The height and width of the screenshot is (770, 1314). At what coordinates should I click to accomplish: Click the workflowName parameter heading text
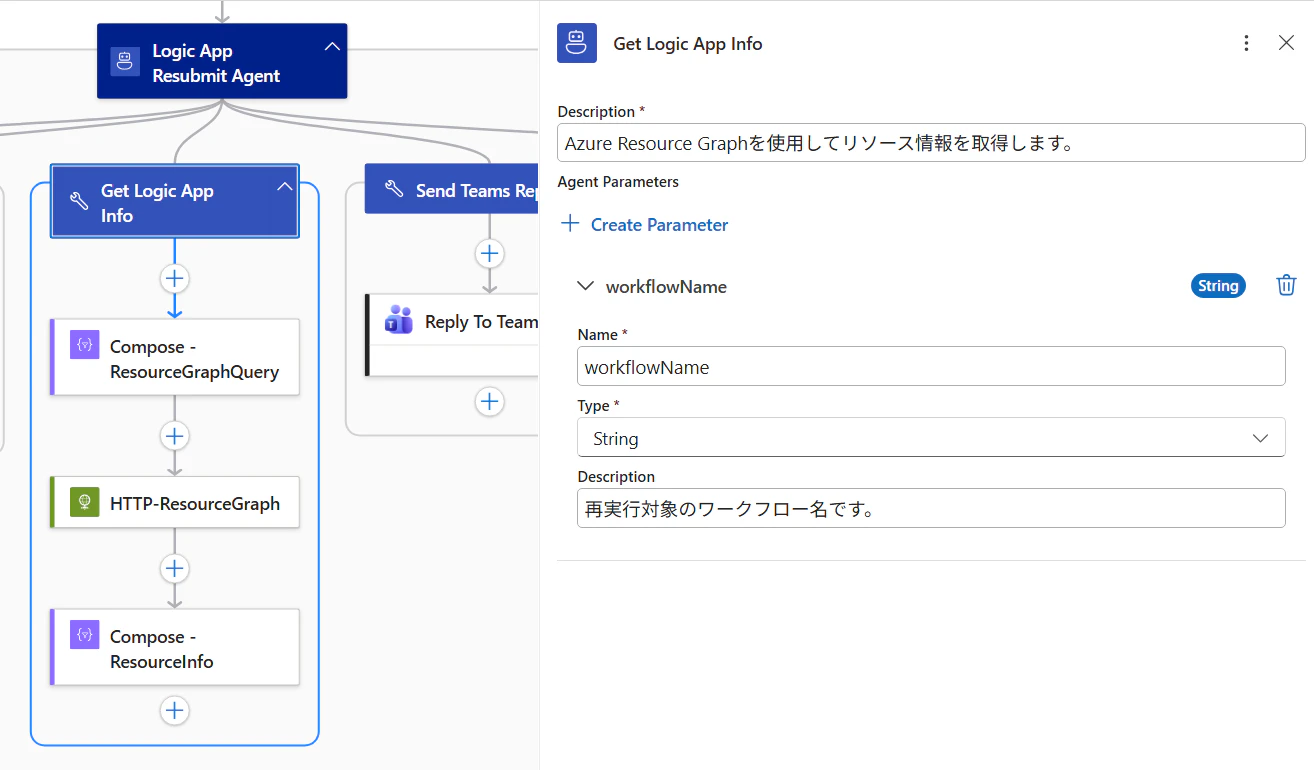666,287
